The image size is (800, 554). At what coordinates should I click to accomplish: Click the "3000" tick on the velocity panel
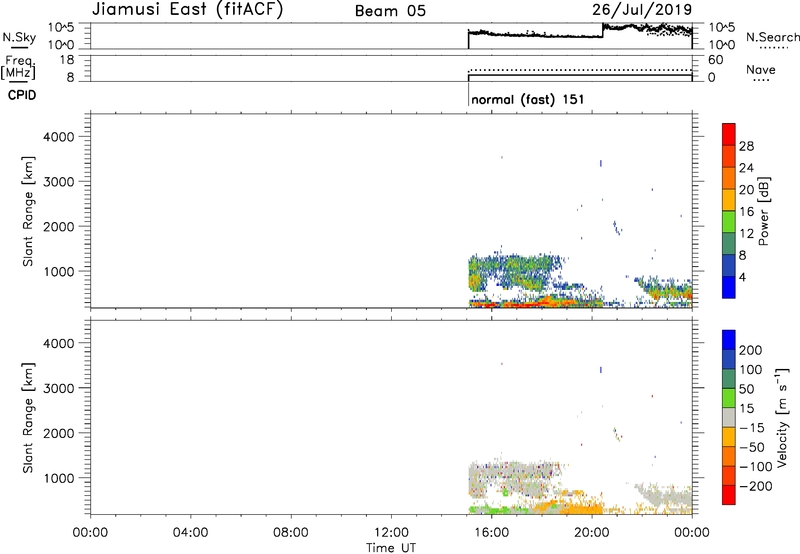[x=58, y=388]
